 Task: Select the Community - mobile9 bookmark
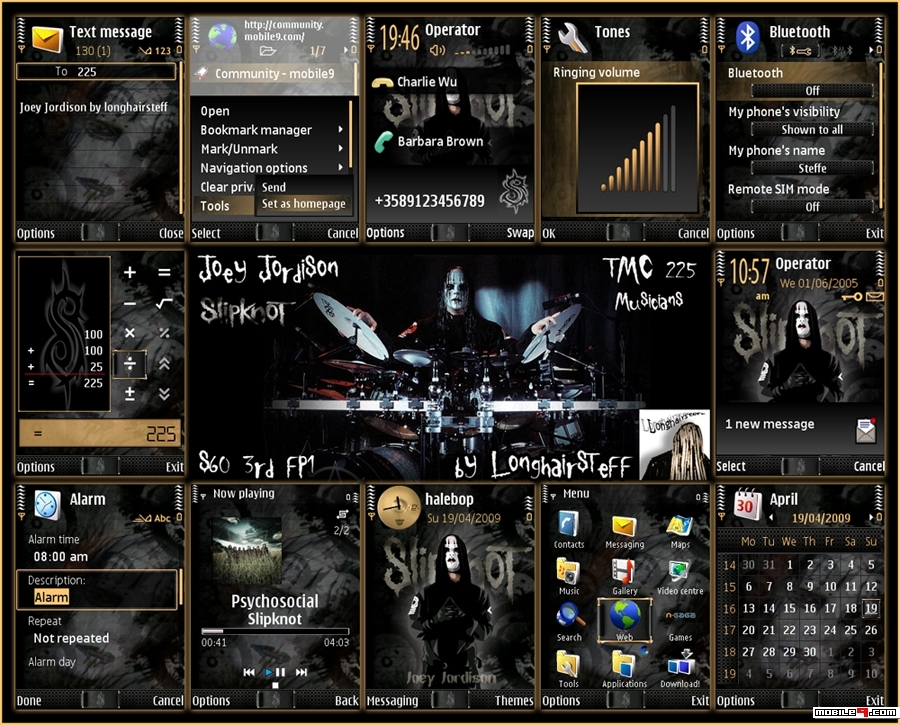pos(273,73)
